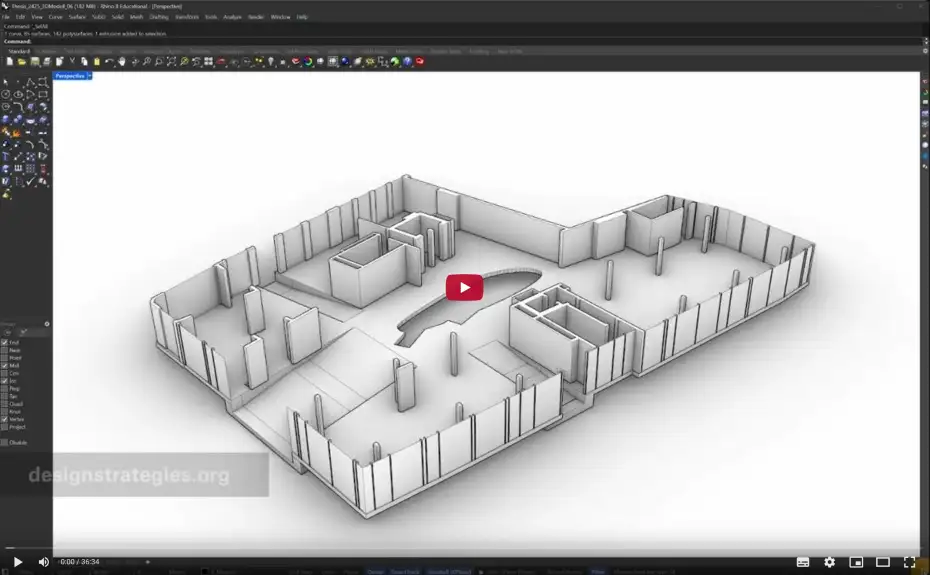
Task: Click the Paste clipboard icon
Action: (x=97, y=61)
